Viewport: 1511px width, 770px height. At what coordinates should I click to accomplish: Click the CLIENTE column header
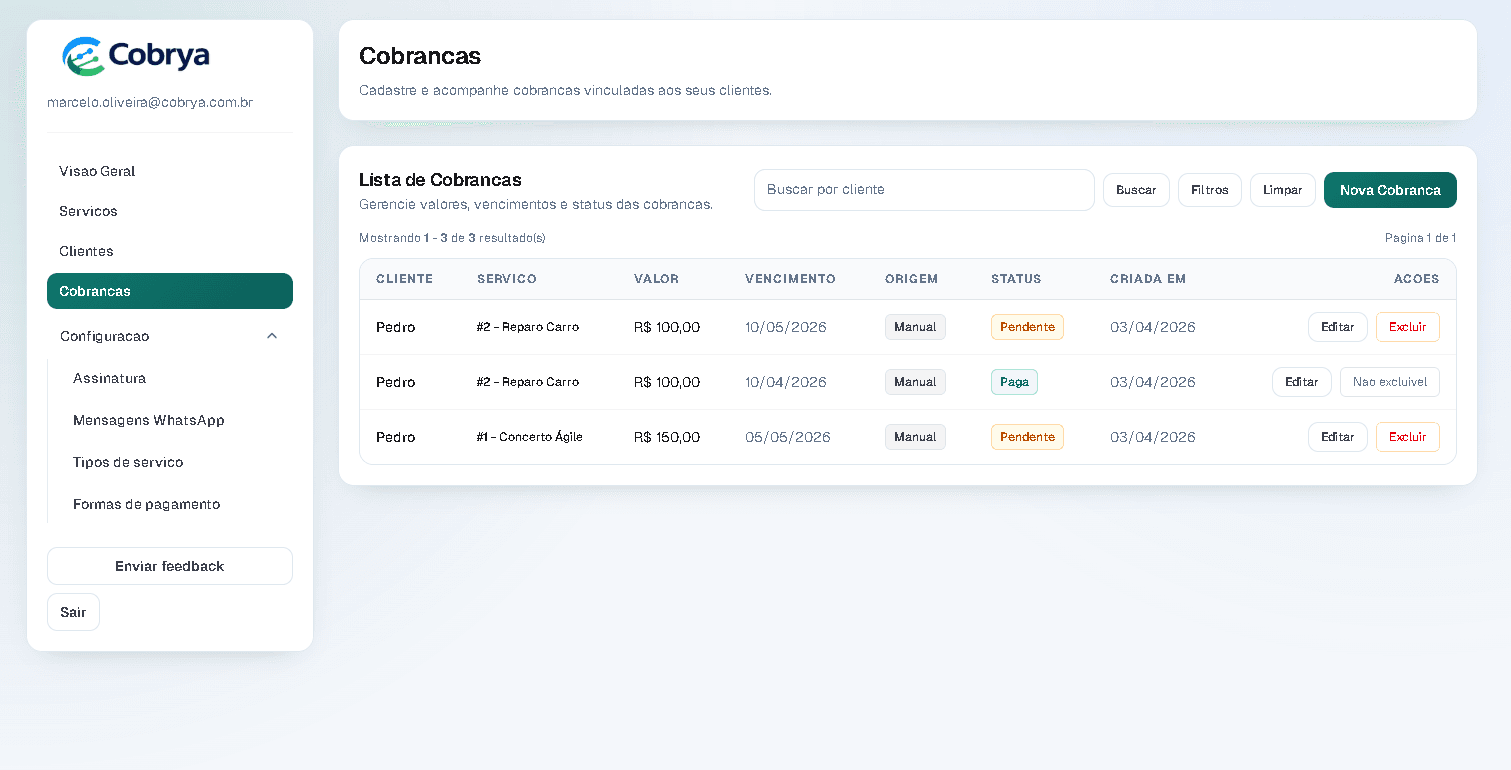(x=404, y=279)
